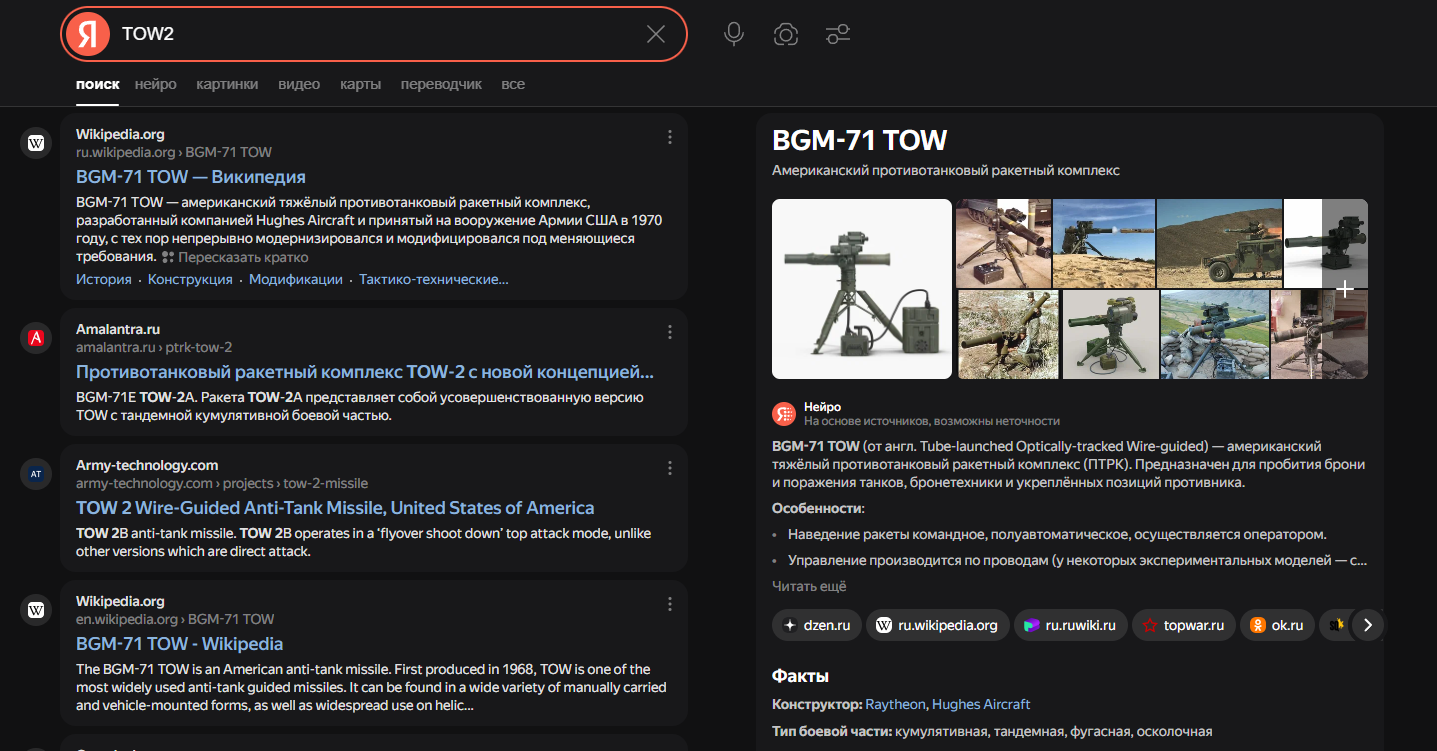Switch to the переводчик tab
Viewport: 1437px width, 751px height.
441,84
